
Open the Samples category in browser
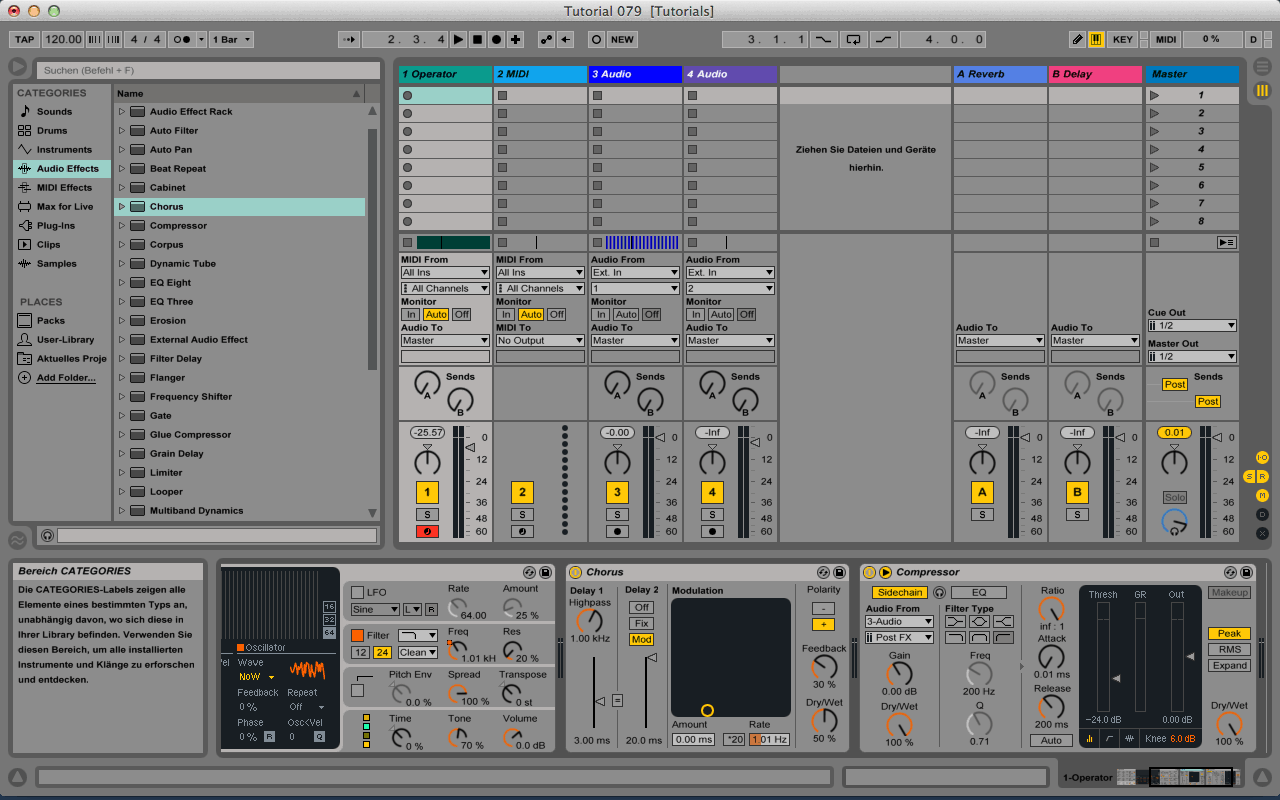tap(56, 264)
